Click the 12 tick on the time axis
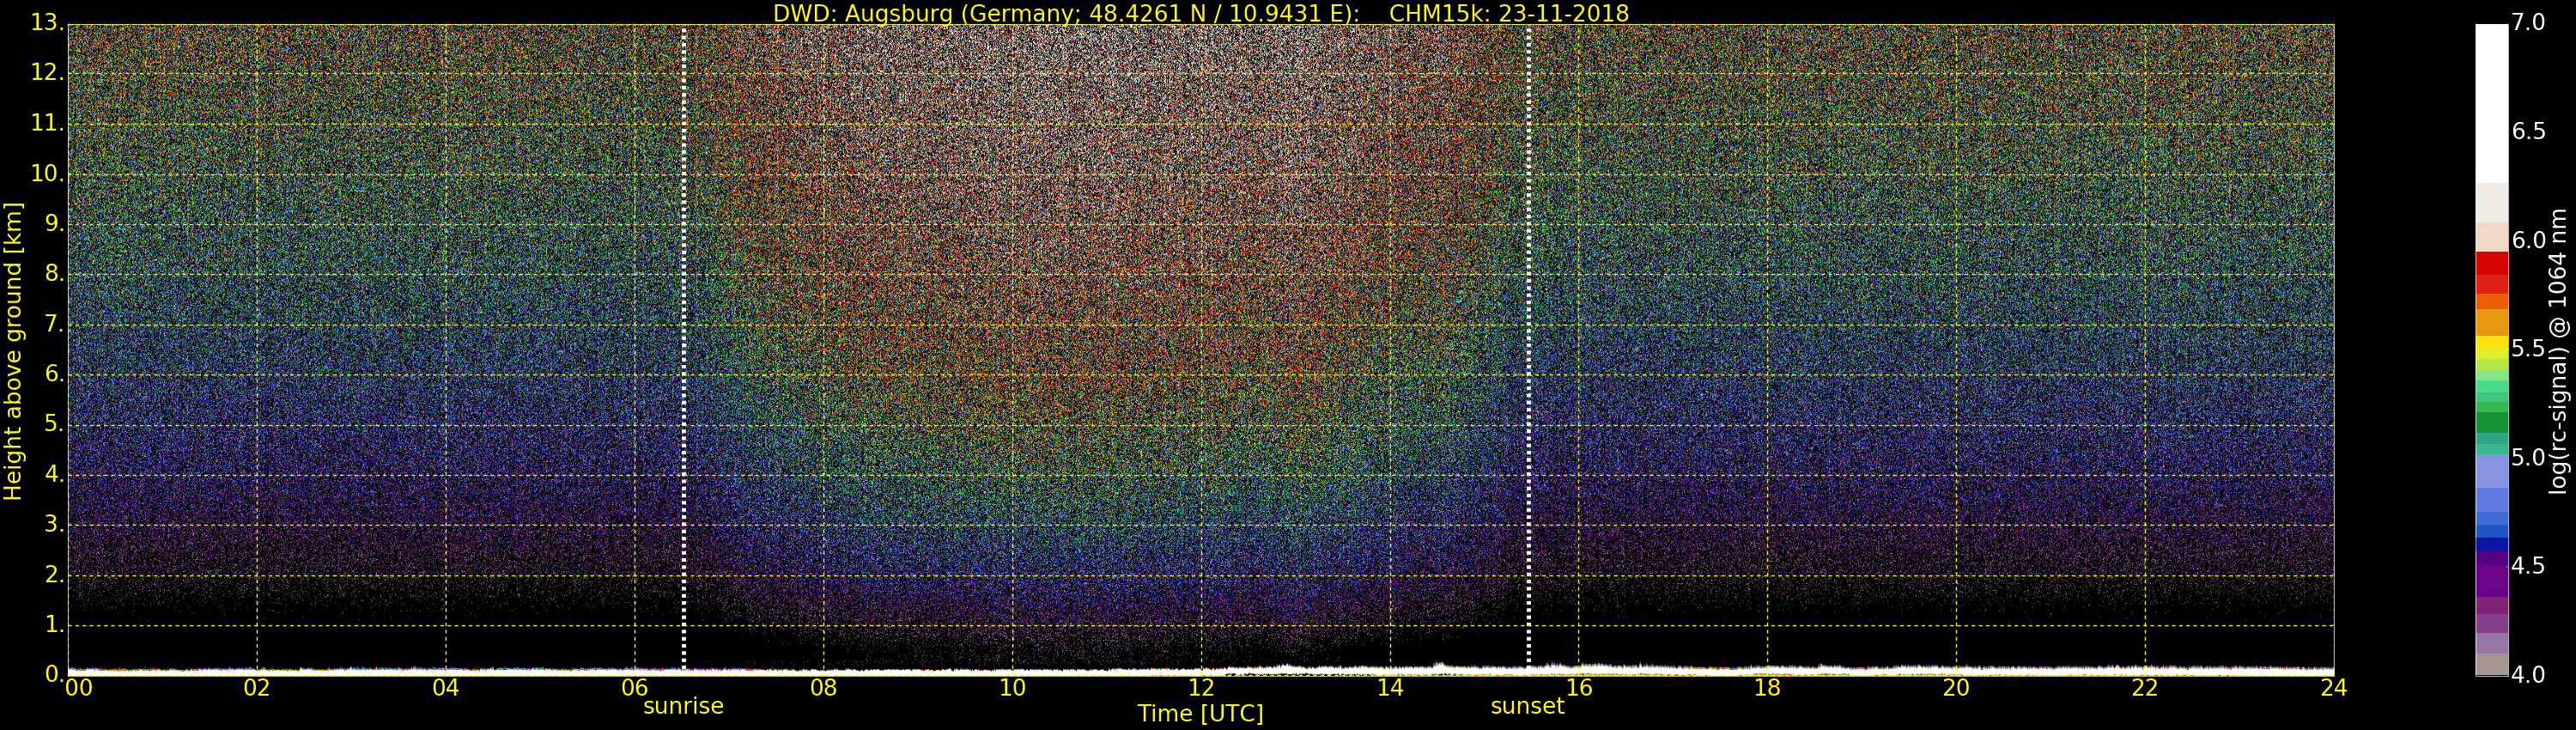The width and height of the screenshot is (2576, 730). (1201, 688)
